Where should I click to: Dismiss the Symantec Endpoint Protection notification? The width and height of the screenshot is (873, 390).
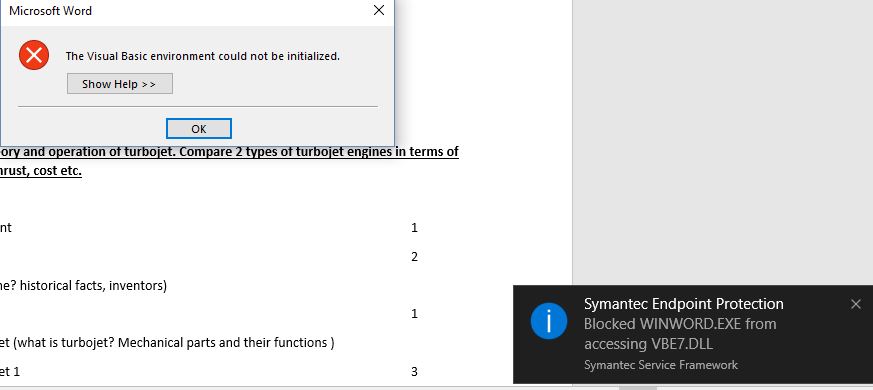856,304
